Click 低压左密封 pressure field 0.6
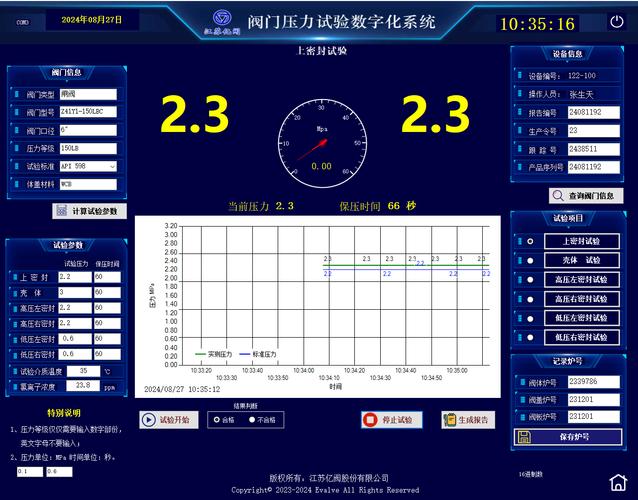The height and width of the screenshot is (500, 638). (x=75, y=339)
